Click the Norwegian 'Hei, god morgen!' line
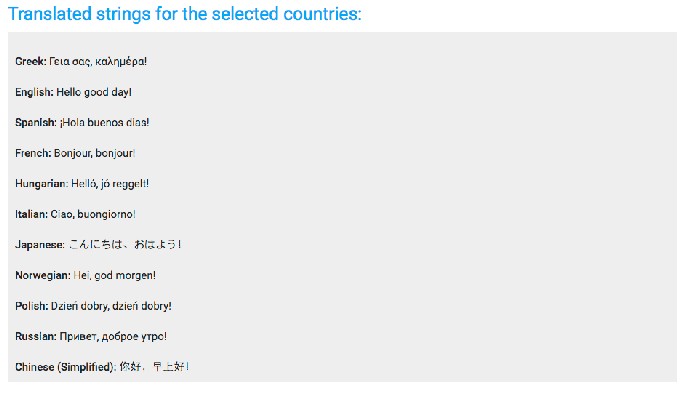 click(x=86, y=275)
